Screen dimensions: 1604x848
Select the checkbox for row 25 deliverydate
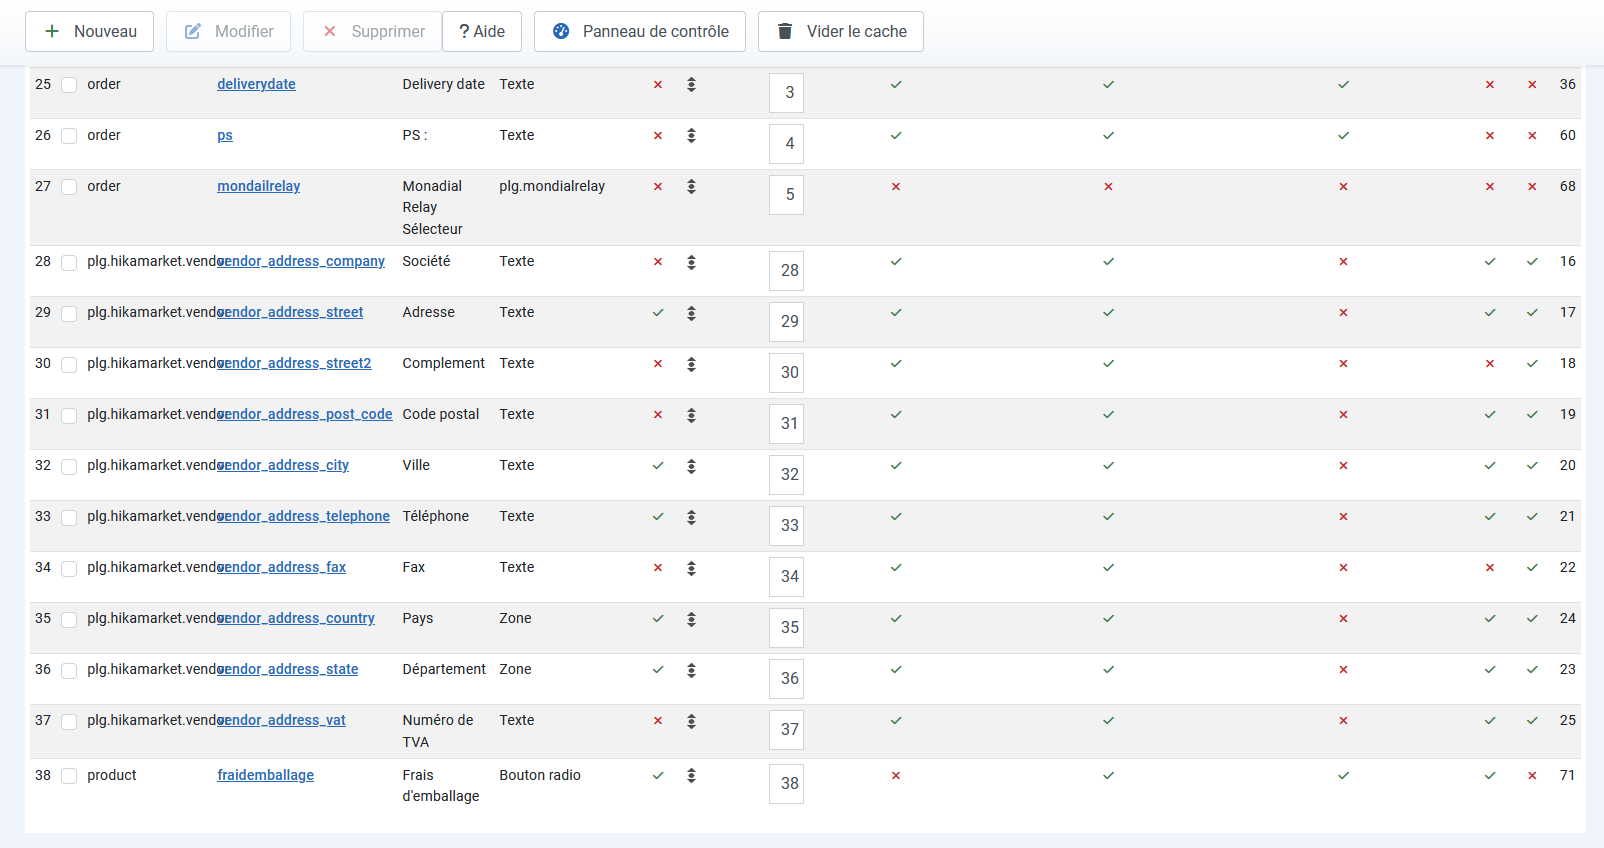pyautogui.click(x=69, y=85)
